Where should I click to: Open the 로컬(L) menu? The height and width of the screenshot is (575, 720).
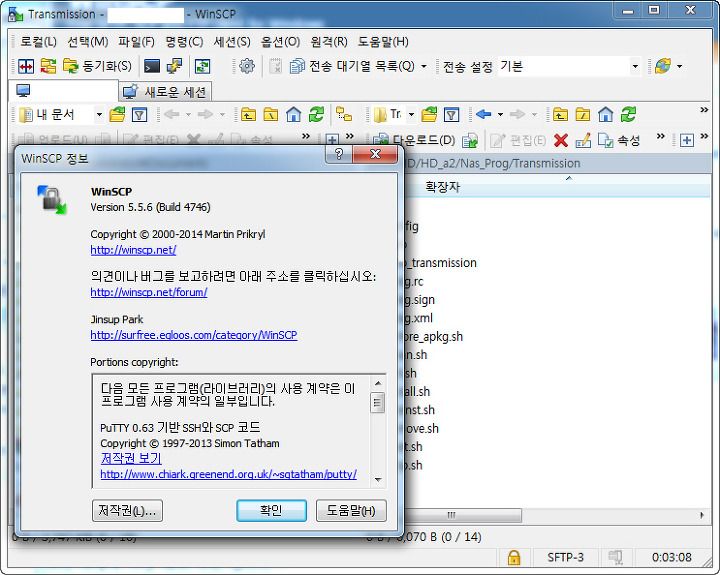(x=39, y=42)
